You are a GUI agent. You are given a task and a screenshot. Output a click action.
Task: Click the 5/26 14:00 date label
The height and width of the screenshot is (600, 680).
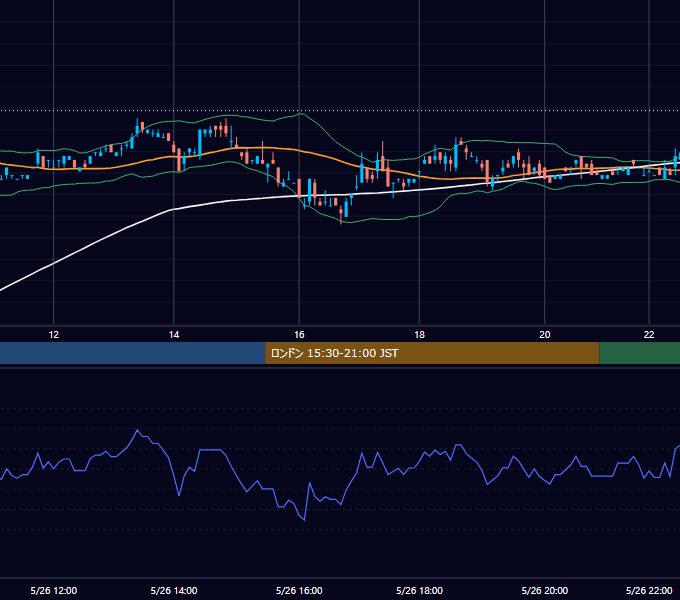tap(174, 590)
